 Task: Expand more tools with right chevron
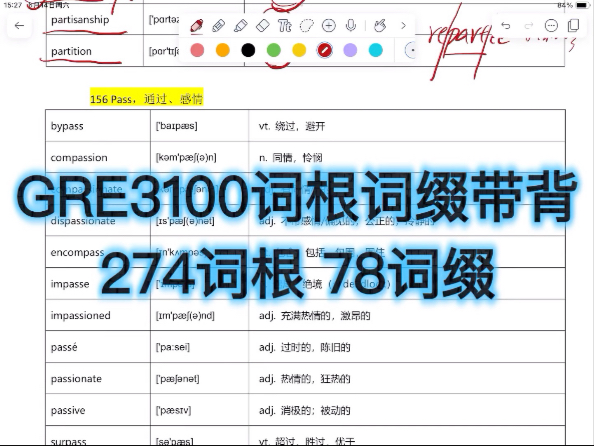(x=403, y=26)
